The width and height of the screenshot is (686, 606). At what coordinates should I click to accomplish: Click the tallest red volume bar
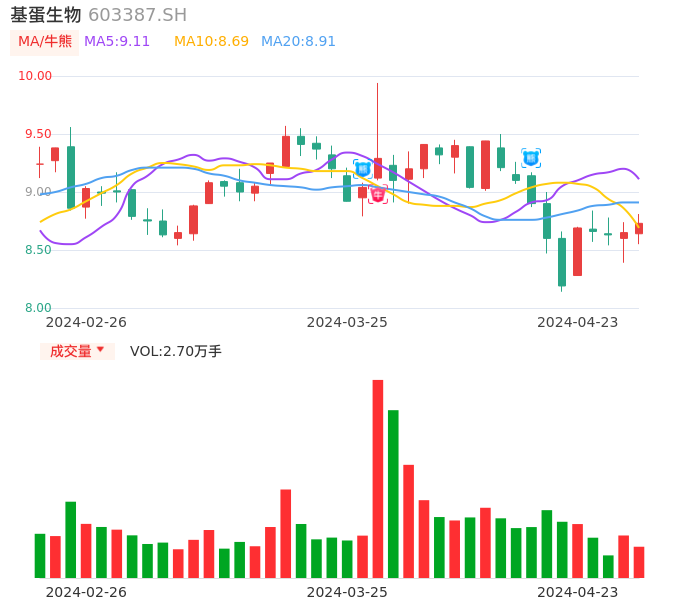click(x=378, y=478)
